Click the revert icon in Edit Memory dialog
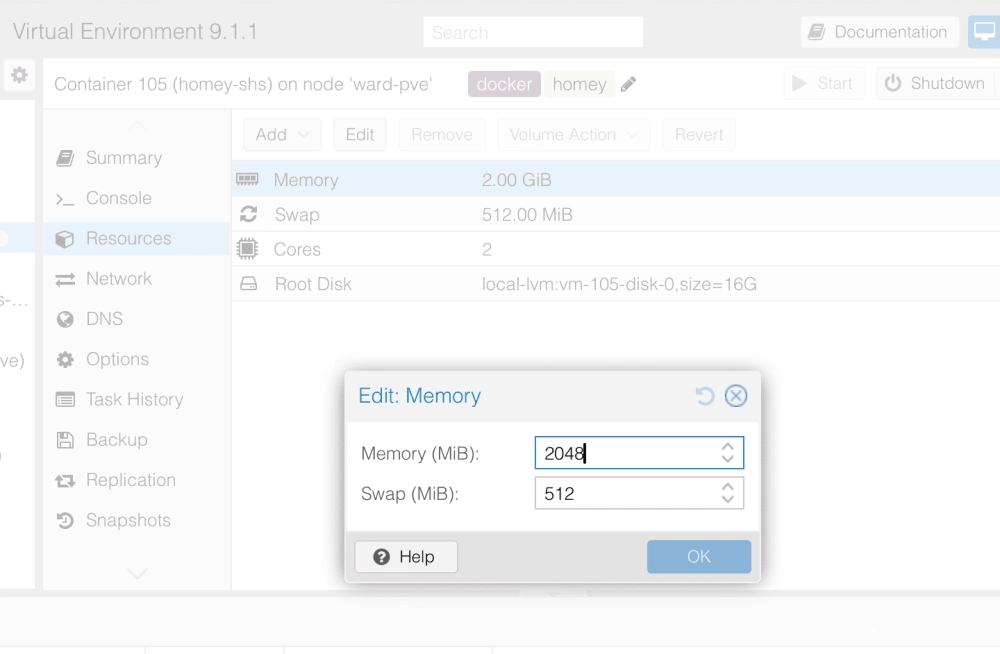 point(707,396)
